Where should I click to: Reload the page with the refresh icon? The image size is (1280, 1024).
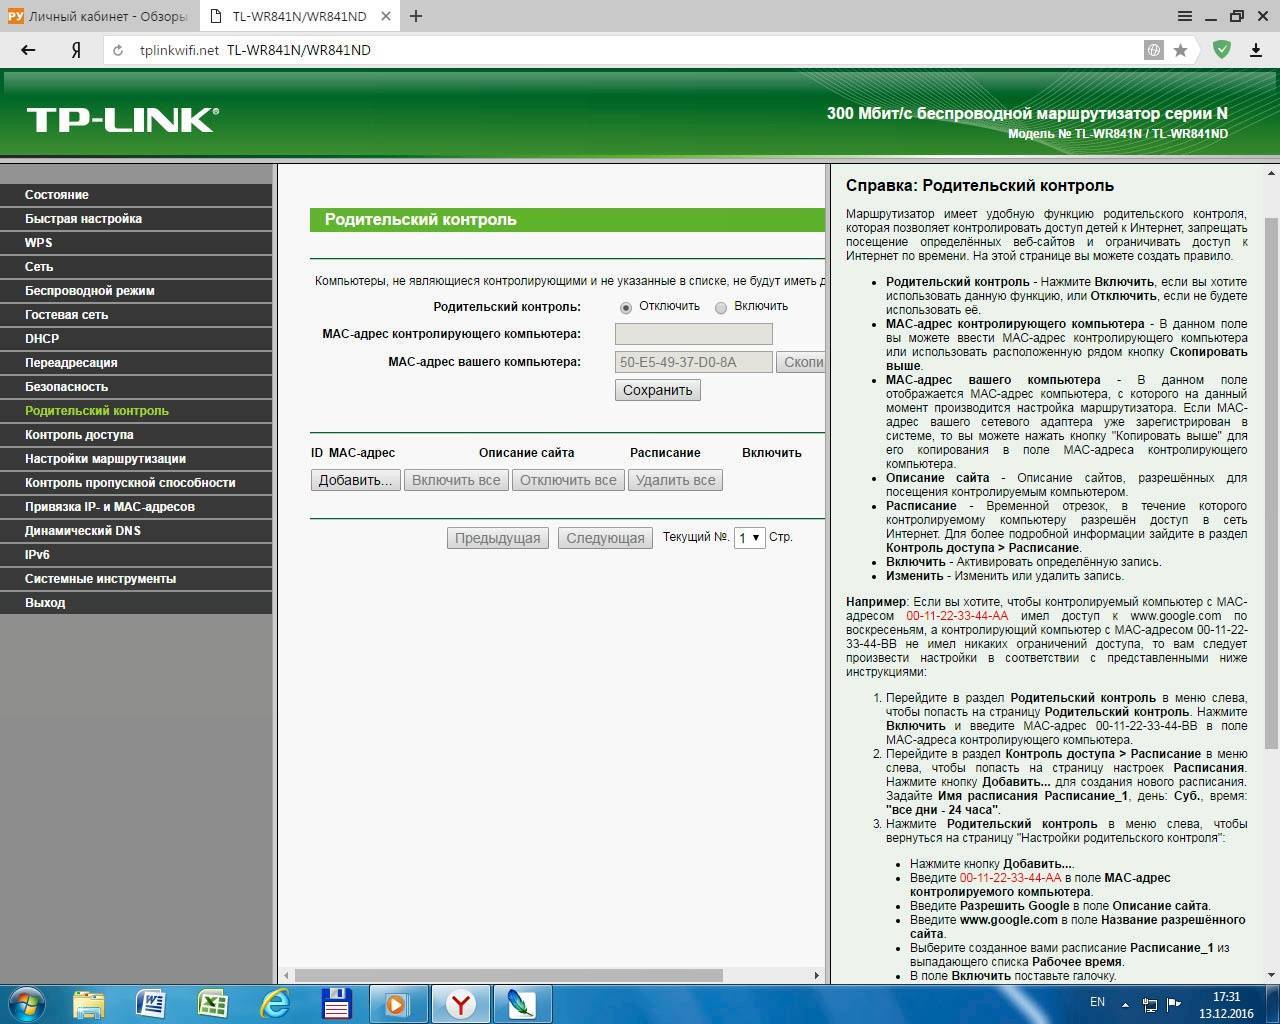[118, 50]
